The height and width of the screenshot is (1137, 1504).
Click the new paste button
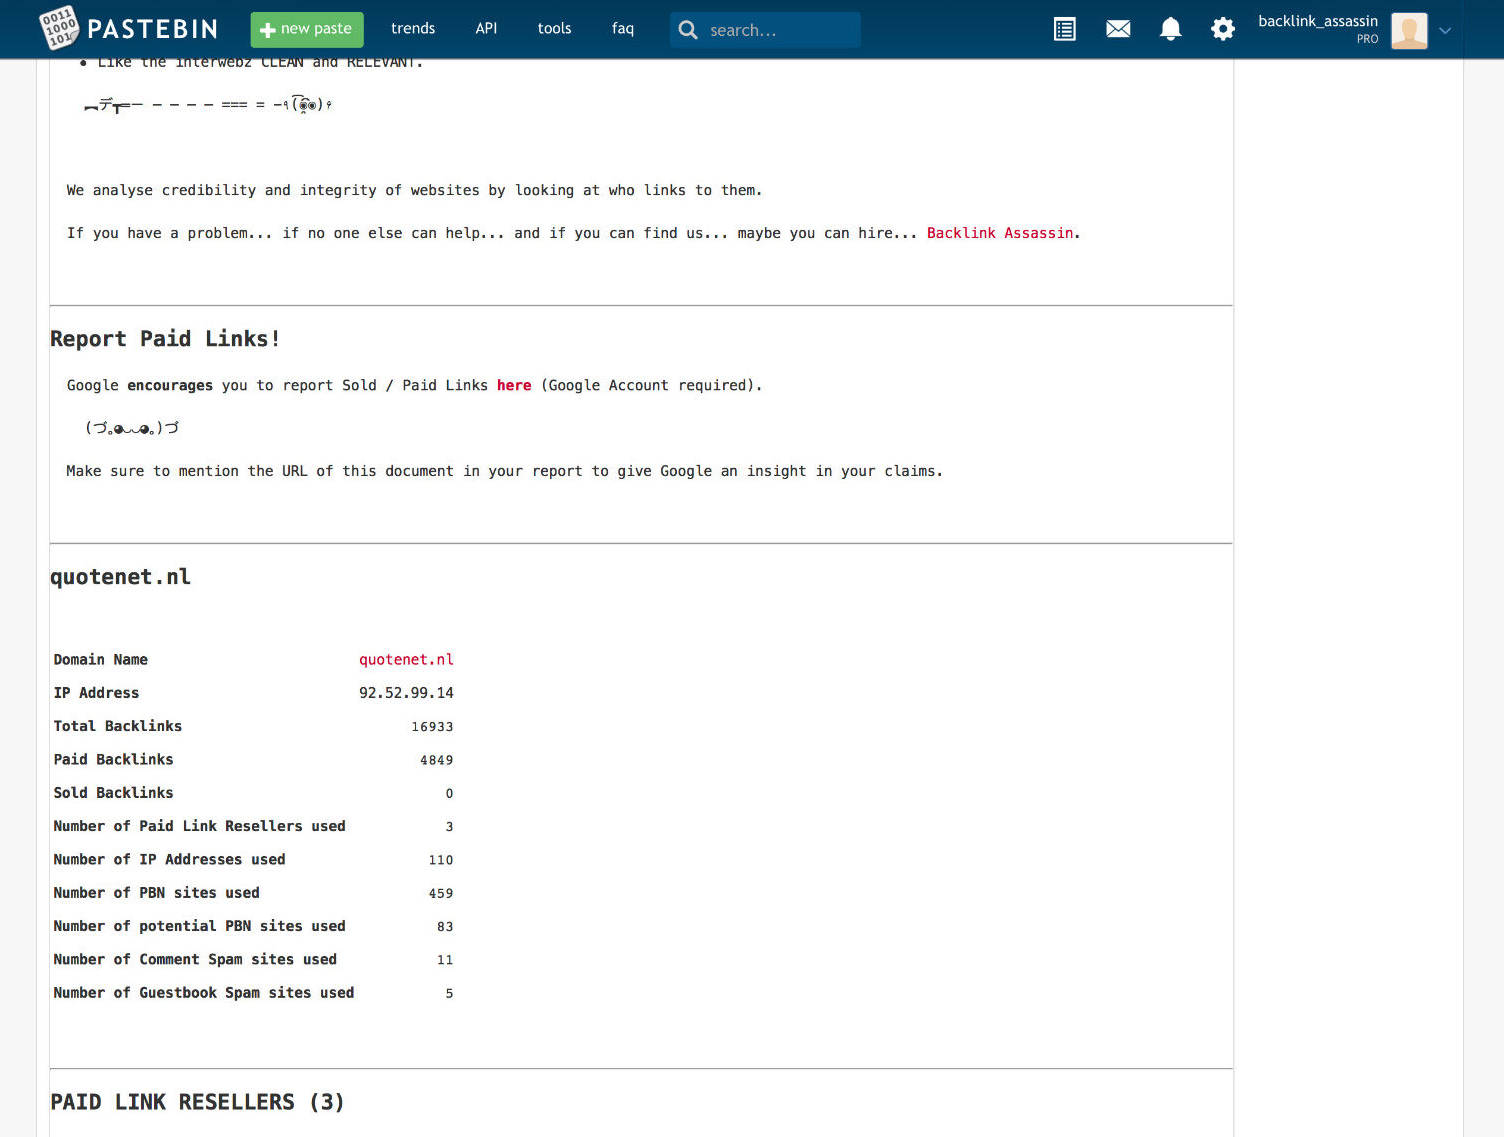pyautogui.click(x=307, y=29)
